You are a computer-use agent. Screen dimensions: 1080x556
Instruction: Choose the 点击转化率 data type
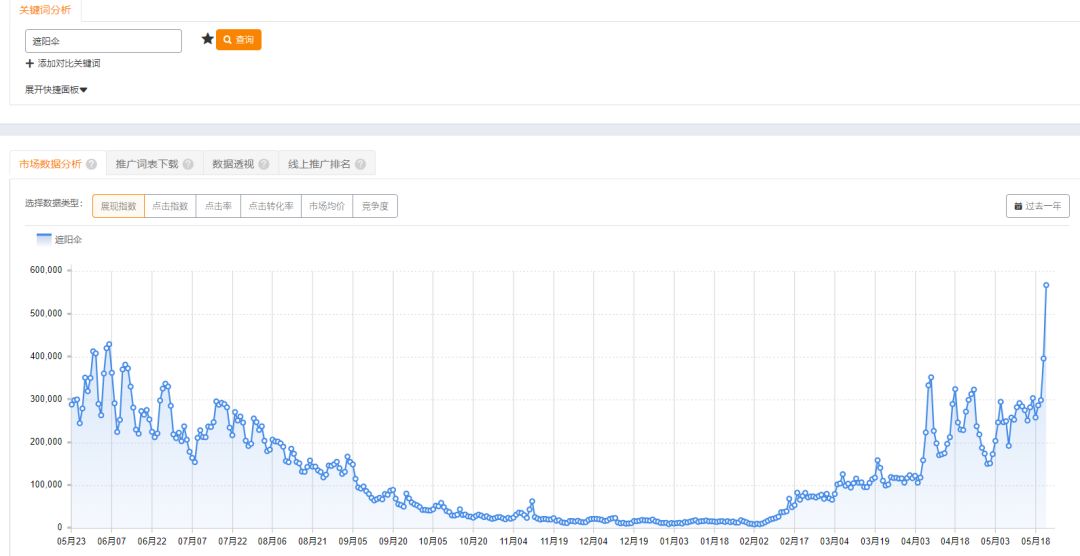tap(271, 206)
